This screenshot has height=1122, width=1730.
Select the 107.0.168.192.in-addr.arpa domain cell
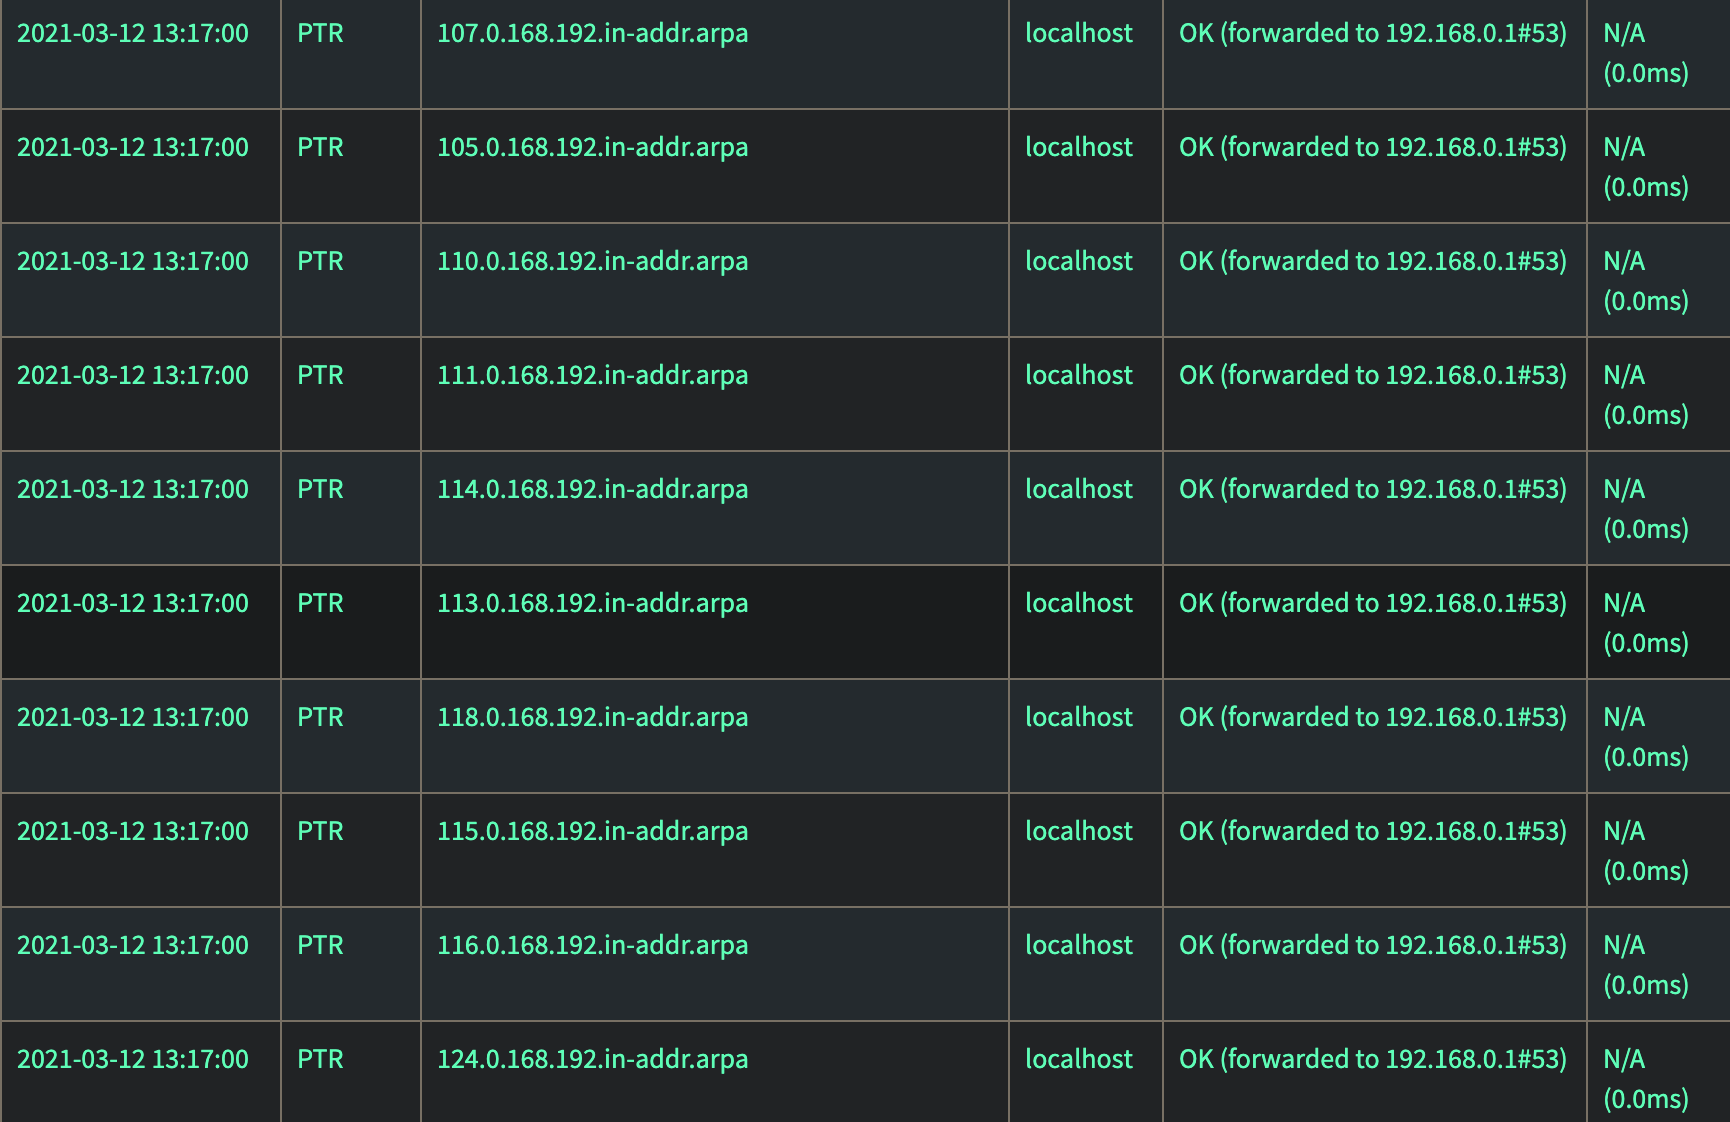pyautogui.click(x=592, y=34)
